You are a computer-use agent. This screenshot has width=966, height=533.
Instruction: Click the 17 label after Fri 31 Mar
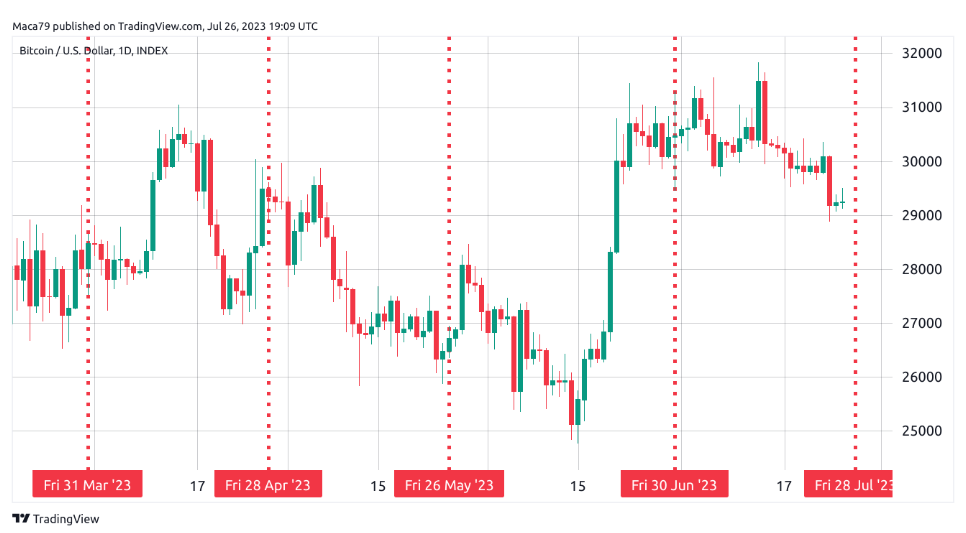(x=197, y=486)
